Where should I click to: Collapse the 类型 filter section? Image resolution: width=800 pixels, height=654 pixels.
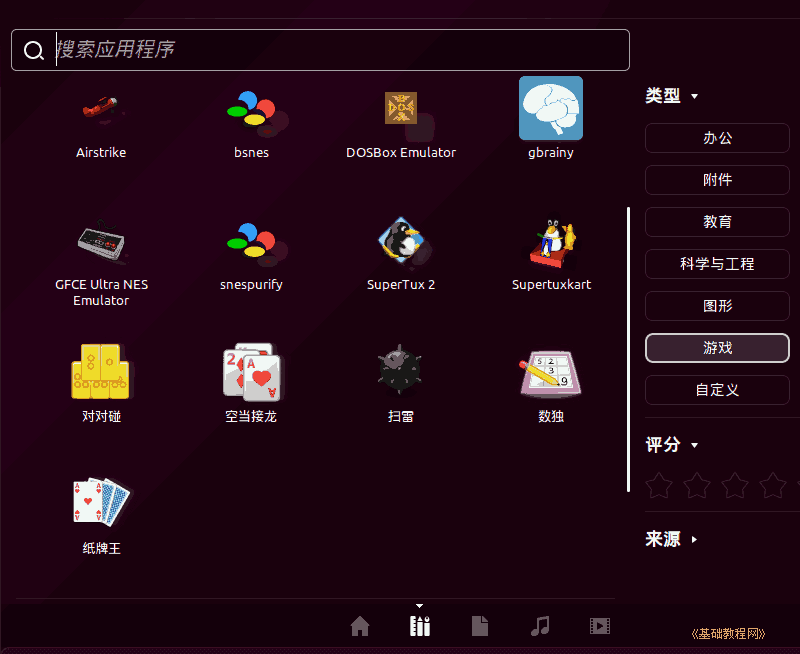point(671,96)
